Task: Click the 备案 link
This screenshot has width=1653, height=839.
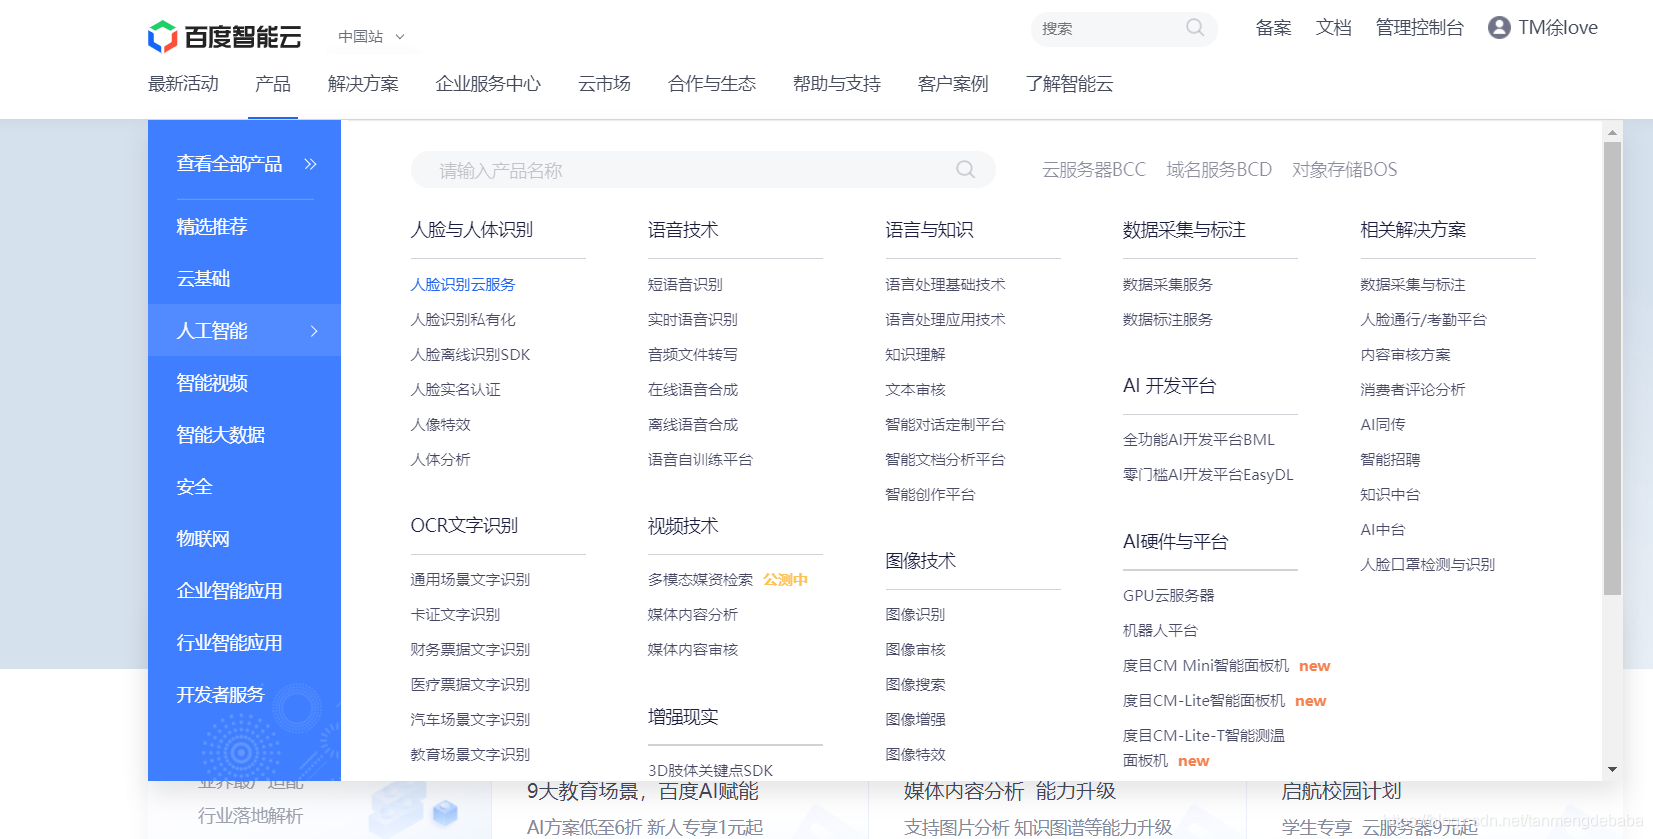Action: point(1273,28)
